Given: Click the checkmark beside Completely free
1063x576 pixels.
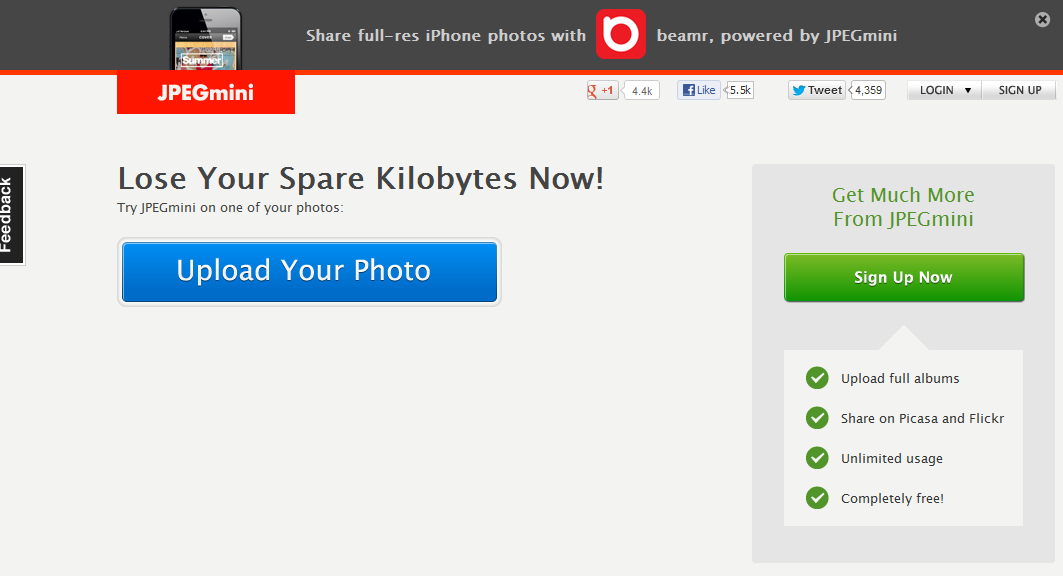Looking at the screenshot, I should (817, 498).
